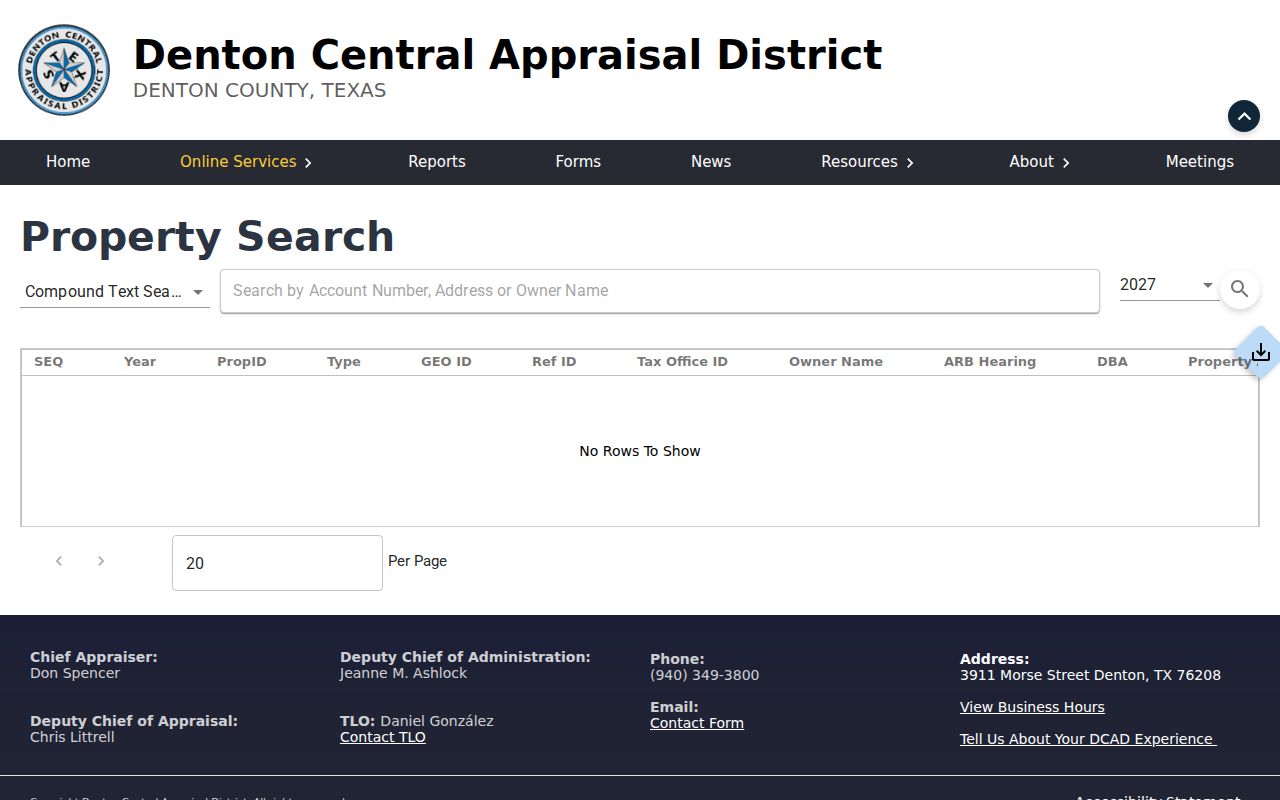Sort by the PropID column header
The image size is (1280, 800).
tap(242, 362)
